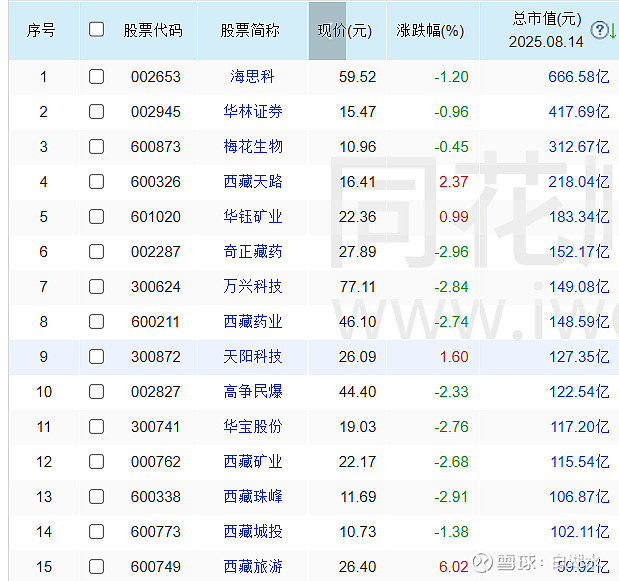Click the 股票简称 column header
619x581 pixels.
click(x=250, y=30)
